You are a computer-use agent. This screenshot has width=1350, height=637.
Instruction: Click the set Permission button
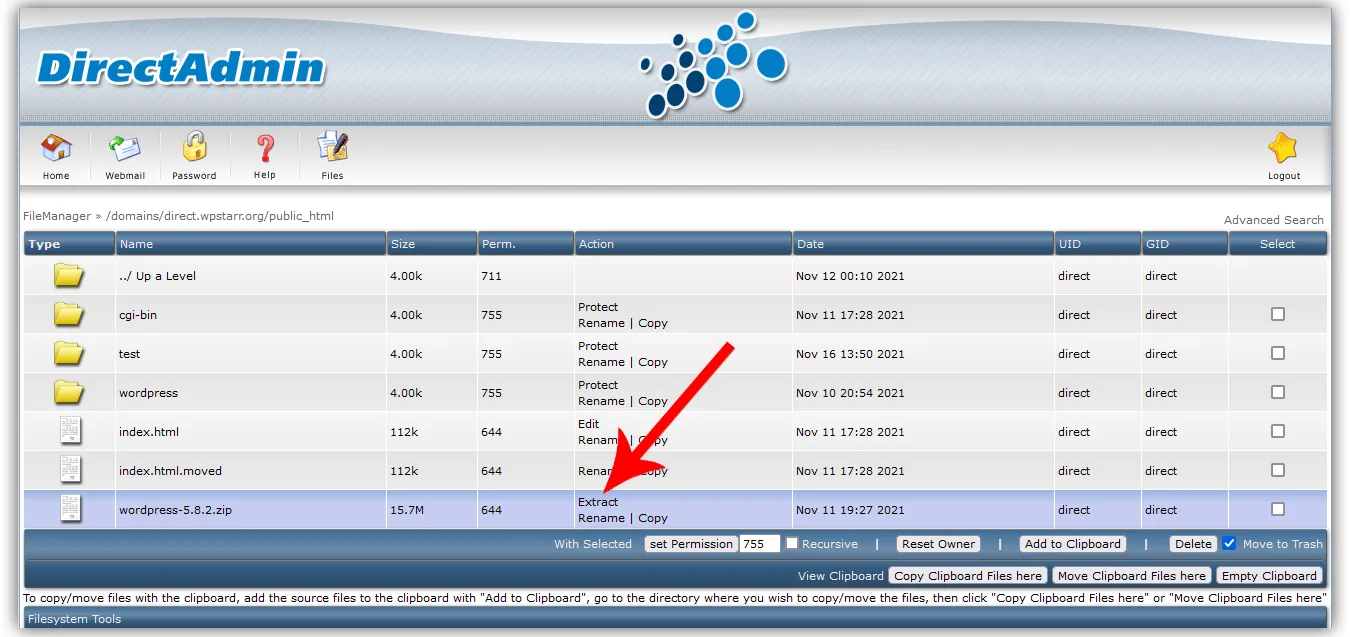tap(690, 544)
